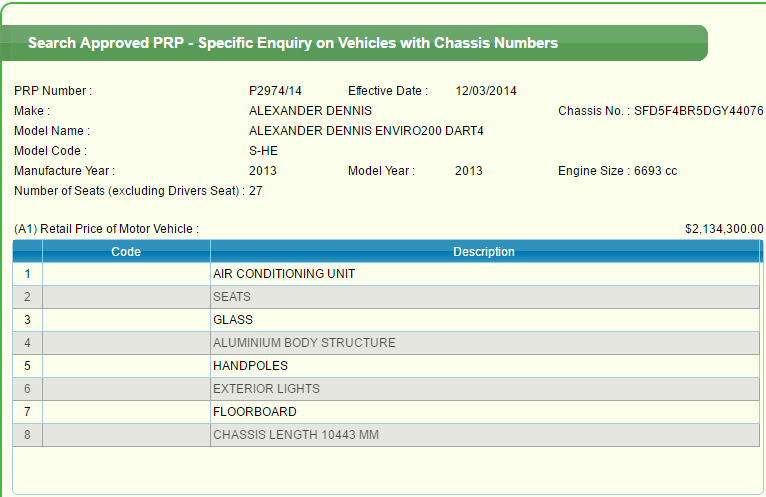Select the EXTERIOR LIGHTS row

[x=266, y=389]
